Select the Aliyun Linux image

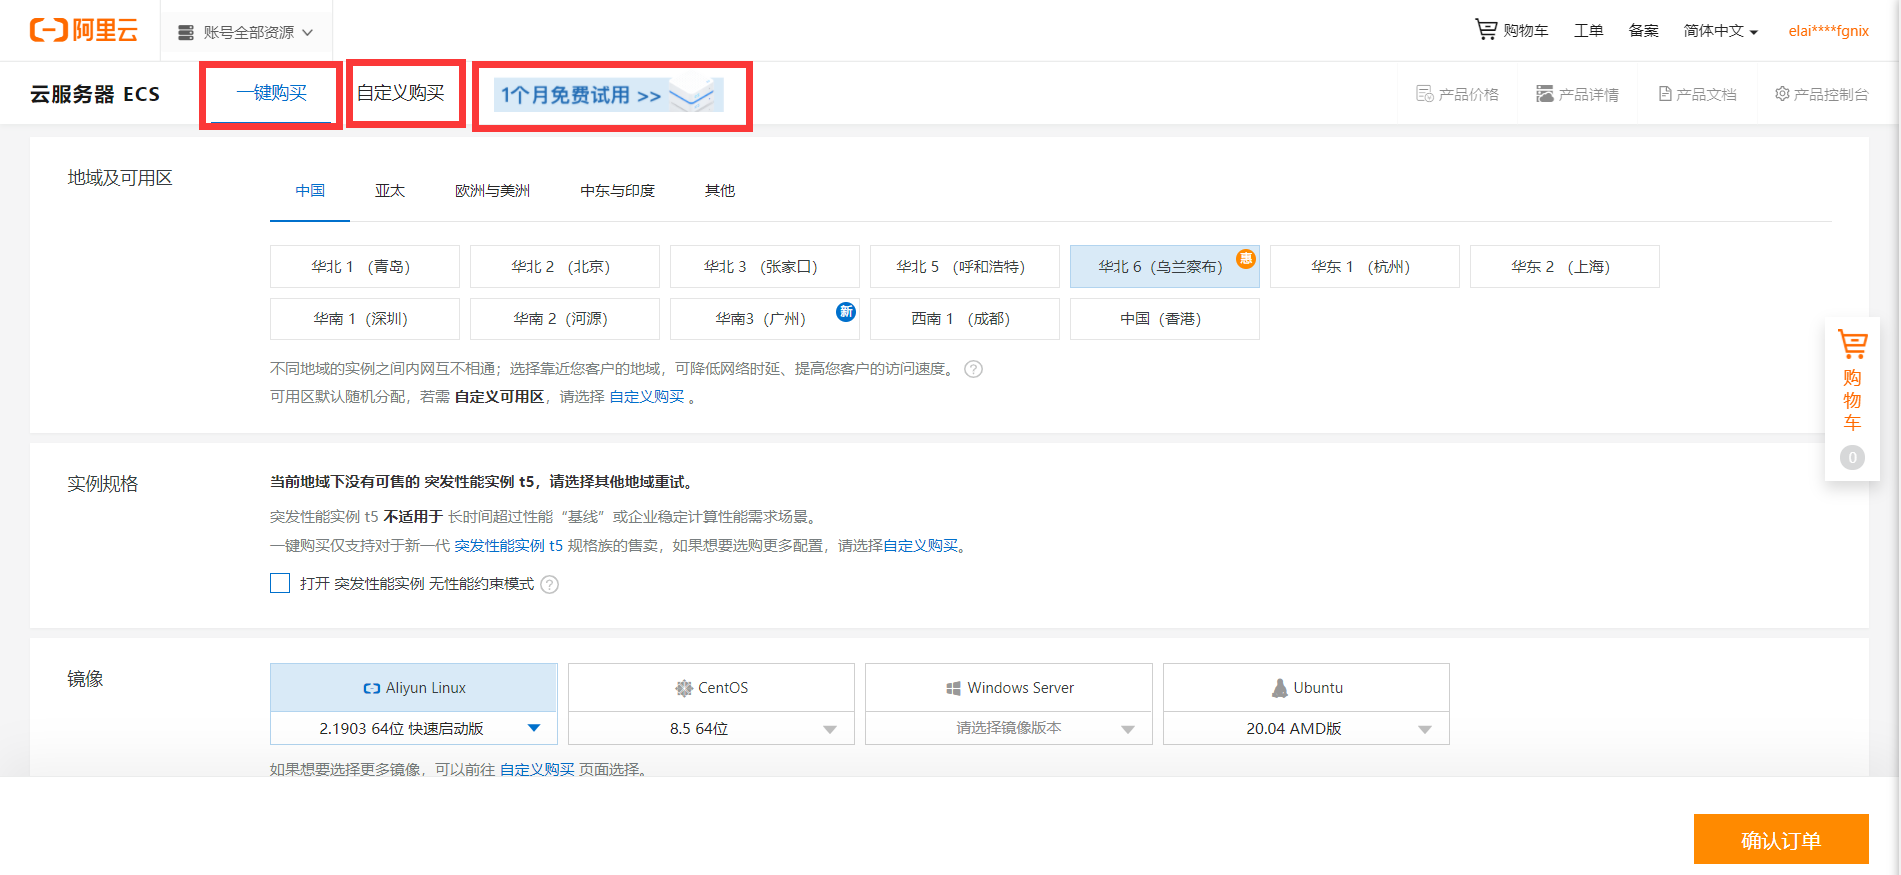tap(413, 688)
